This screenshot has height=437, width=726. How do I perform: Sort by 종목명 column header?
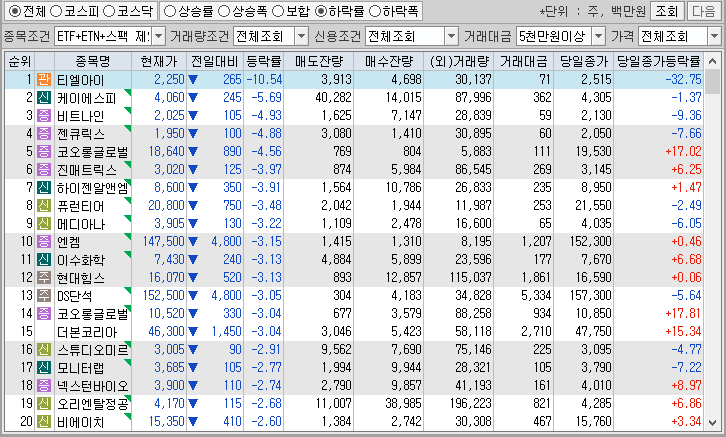click(93, 61)
